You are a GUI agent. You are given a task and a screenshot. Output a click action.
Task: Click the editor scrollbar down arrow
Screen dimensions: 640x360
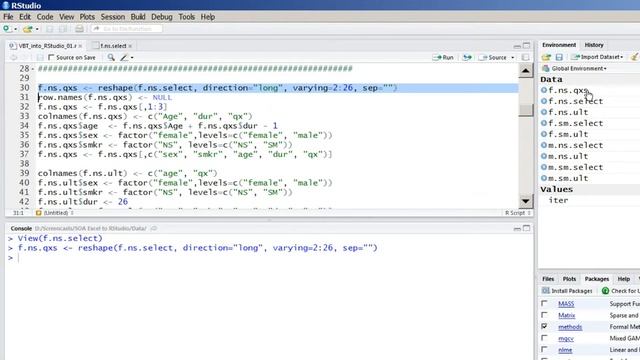point(526,201)
